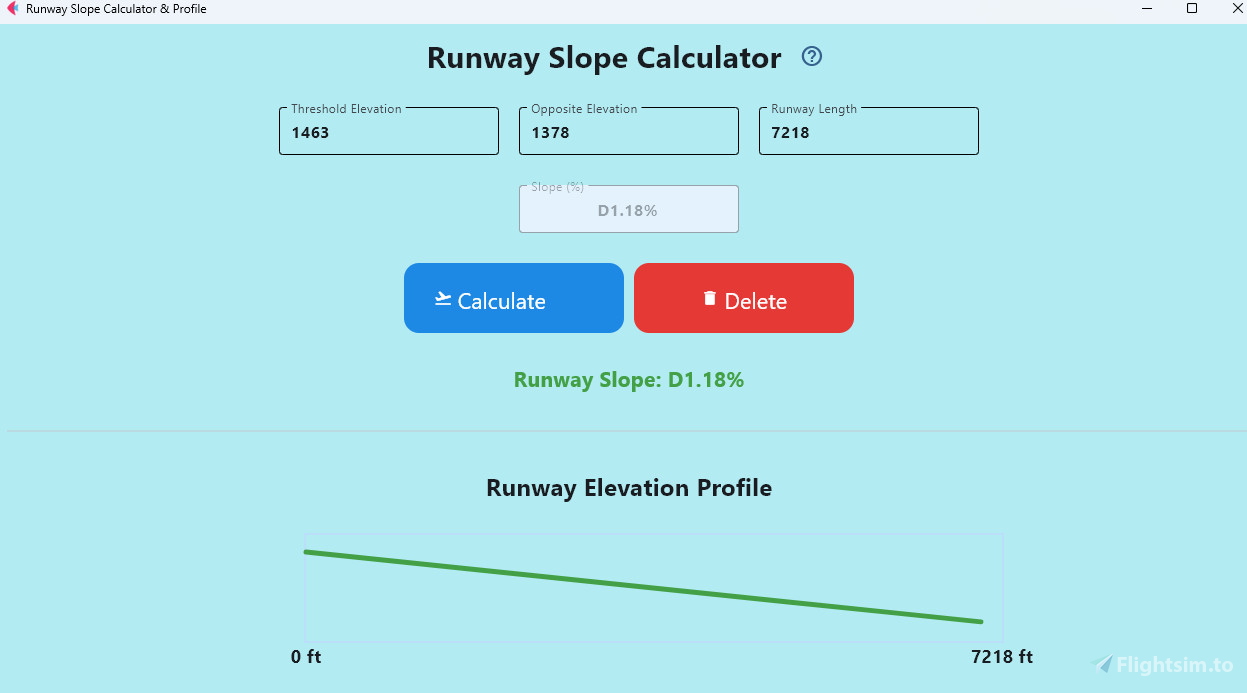This screenshot has width=1247, height=693.
Task: Click the takeoff airplane icon inside Calculate
Action: click(442, 298)
